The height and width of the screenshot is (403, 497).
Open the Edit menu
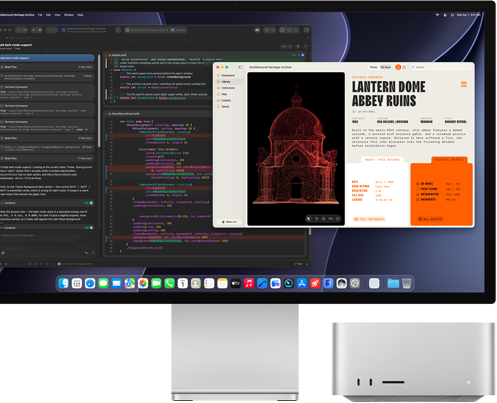48,15
